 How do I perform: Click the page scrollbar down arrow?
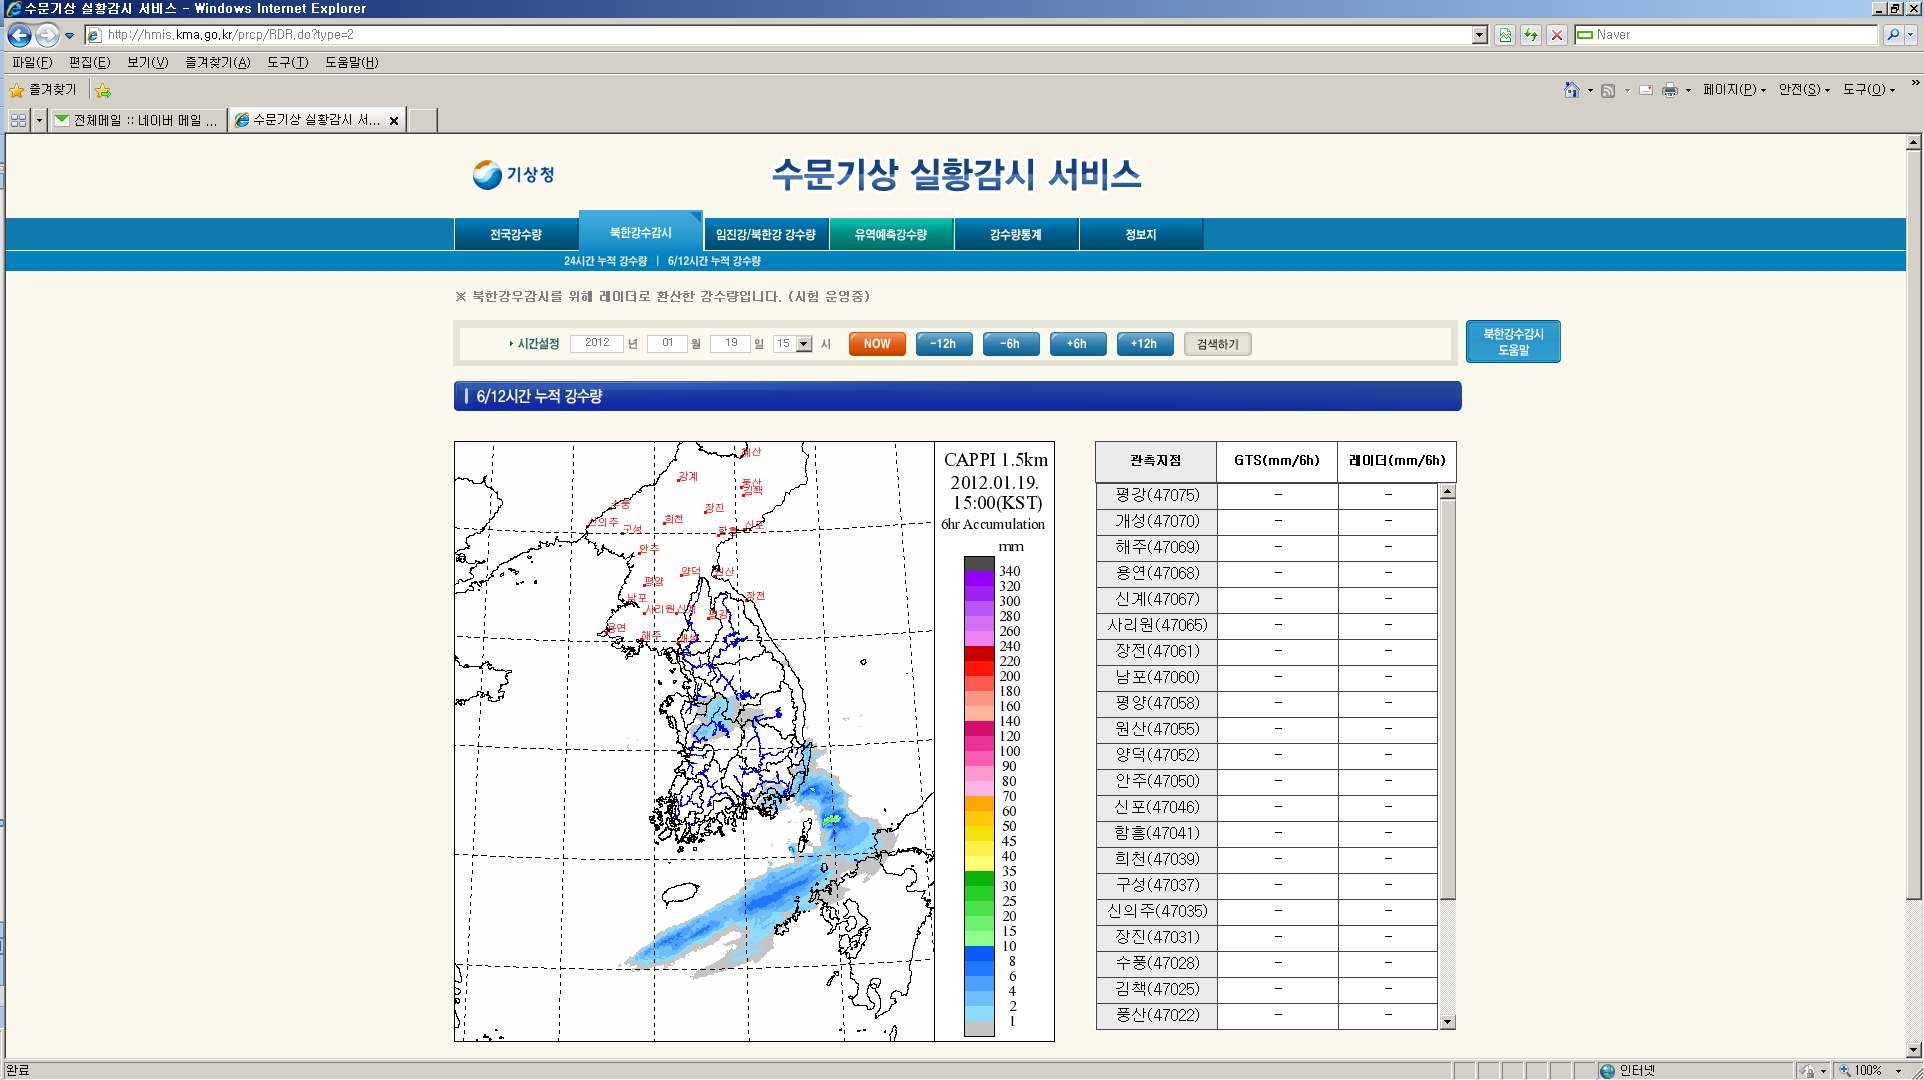tap(1913, 1051)
